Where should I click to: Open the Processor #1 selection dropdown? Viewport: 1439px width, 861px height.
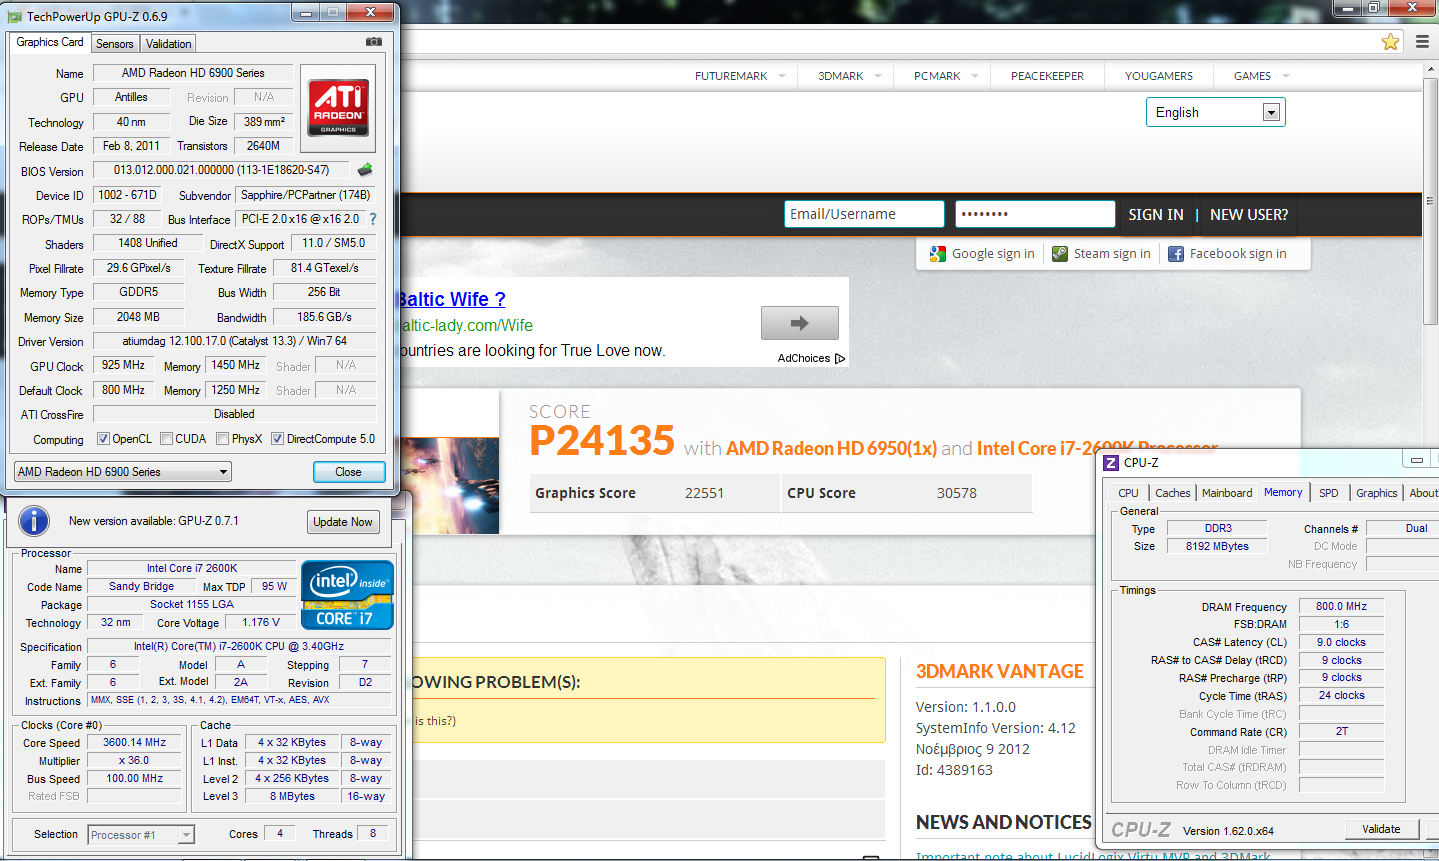pos(141,835)
